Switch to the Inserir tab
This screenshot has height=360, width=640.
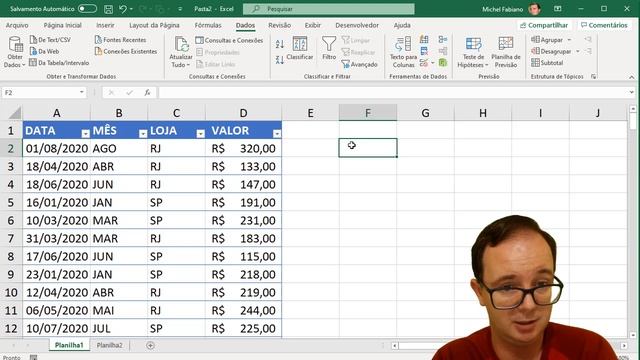[105, 25]
